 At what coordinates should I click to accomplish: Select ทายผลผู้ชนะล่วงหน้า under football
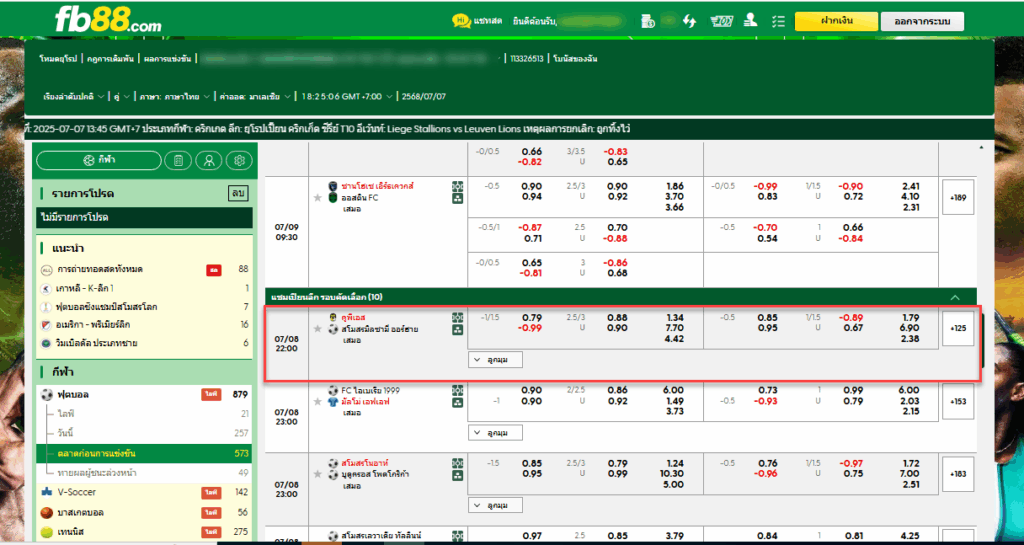point(145,473)
